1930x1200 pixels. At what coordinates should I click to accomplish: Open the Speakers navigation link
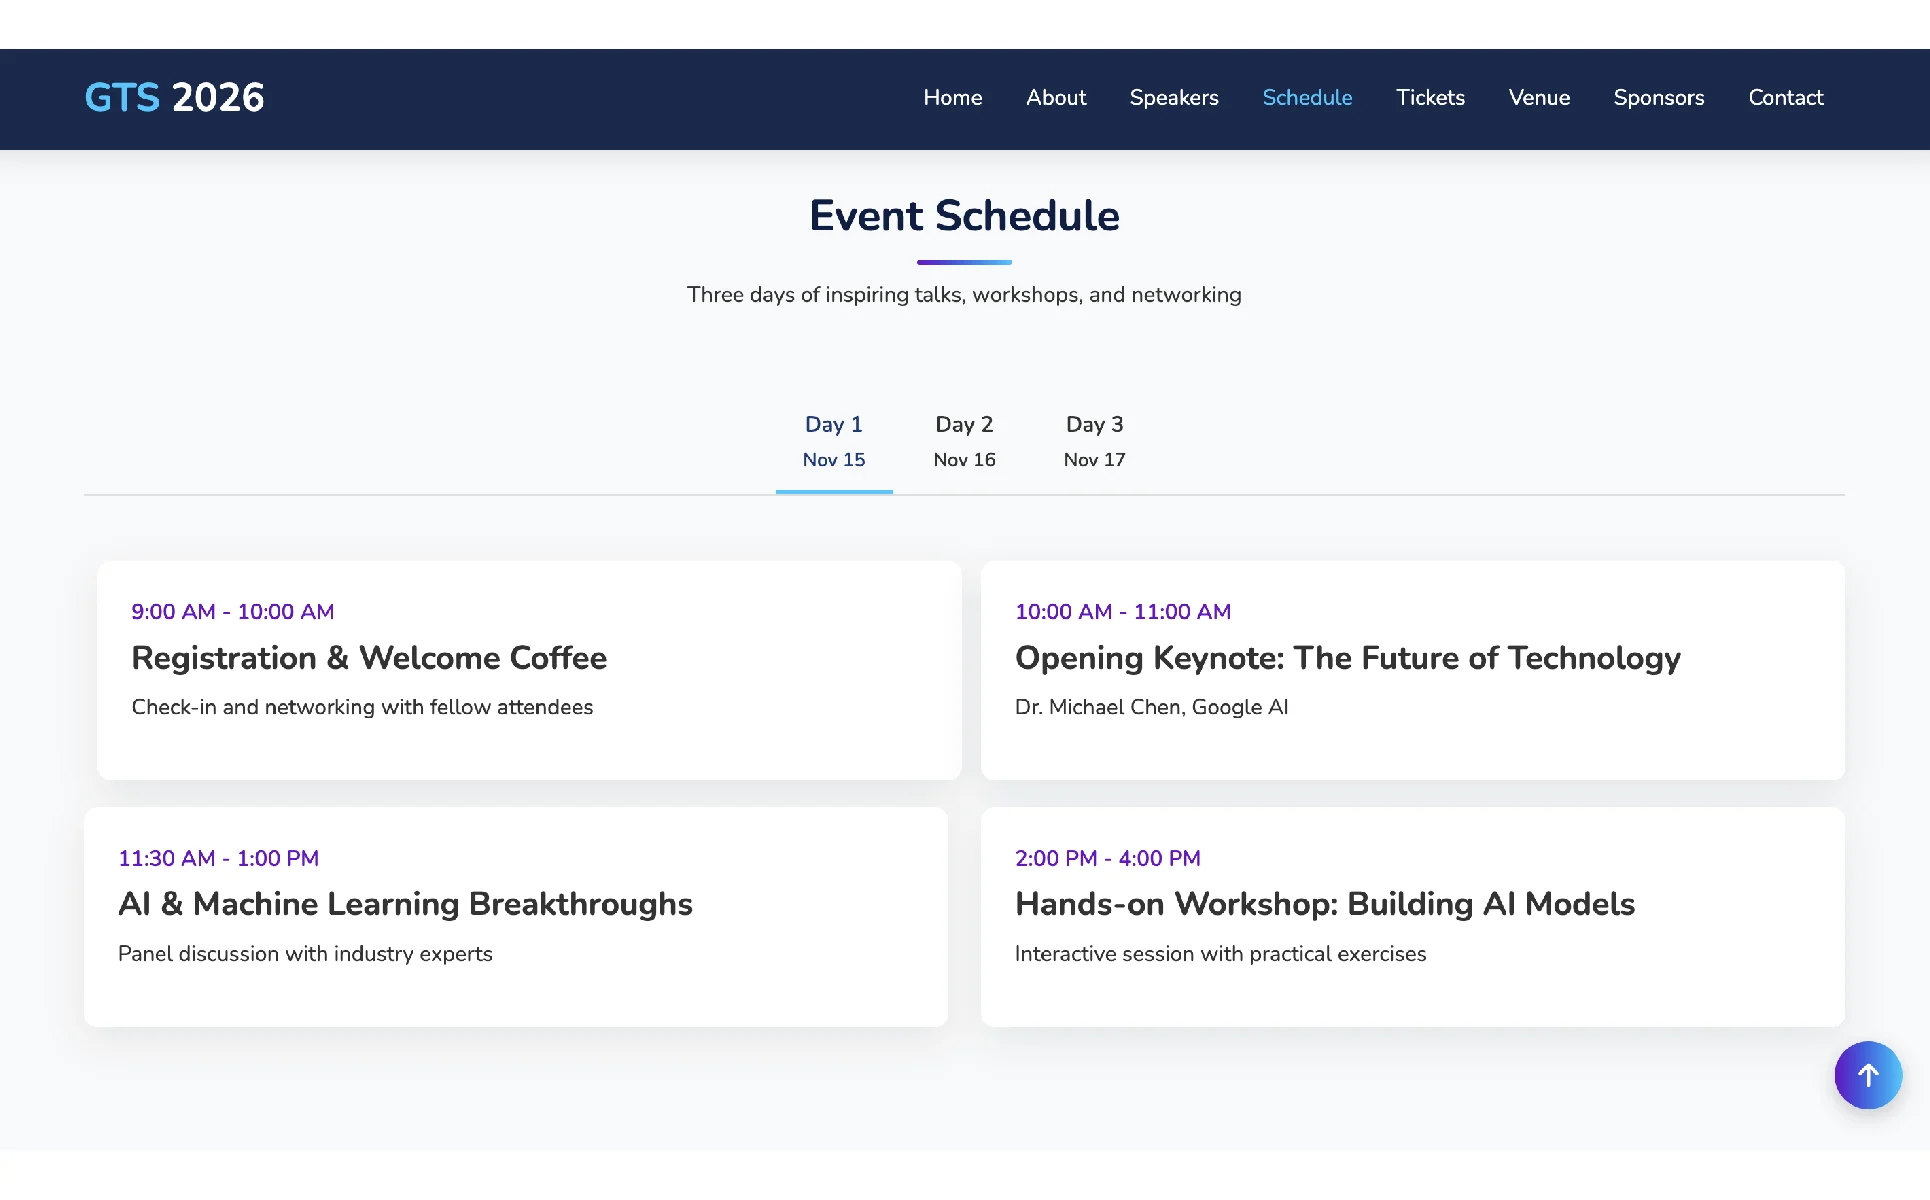coord(1173,98)
